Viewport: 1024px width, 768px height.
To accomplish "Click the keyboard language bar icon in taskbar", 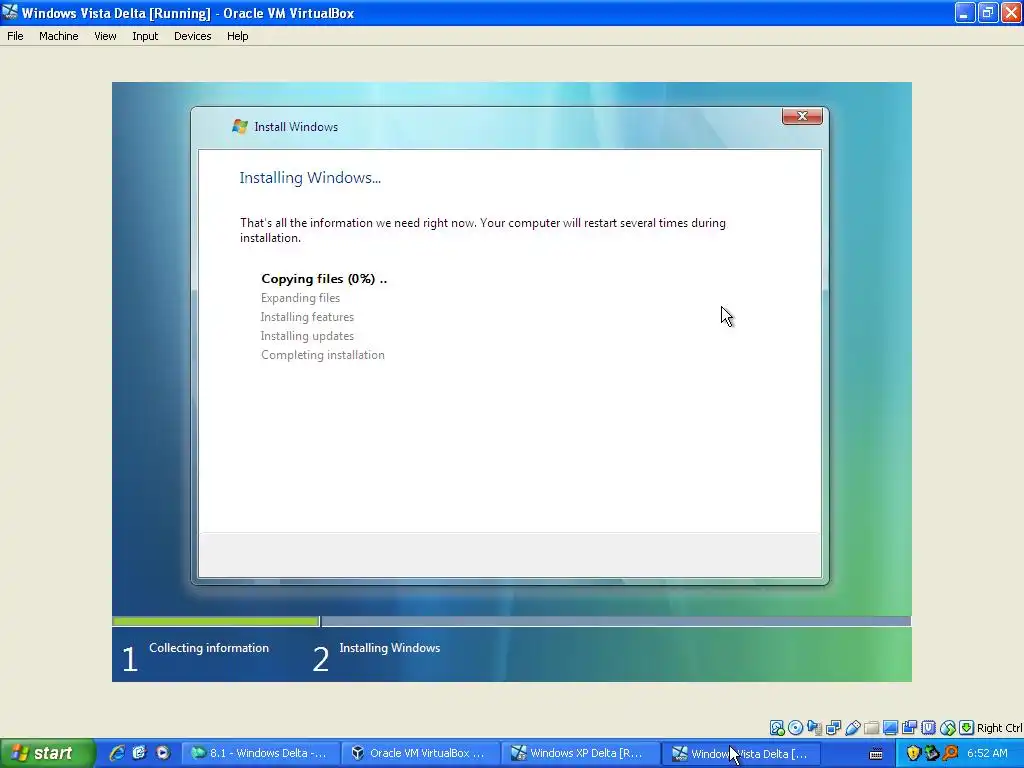I will click(x=876, y=754).
